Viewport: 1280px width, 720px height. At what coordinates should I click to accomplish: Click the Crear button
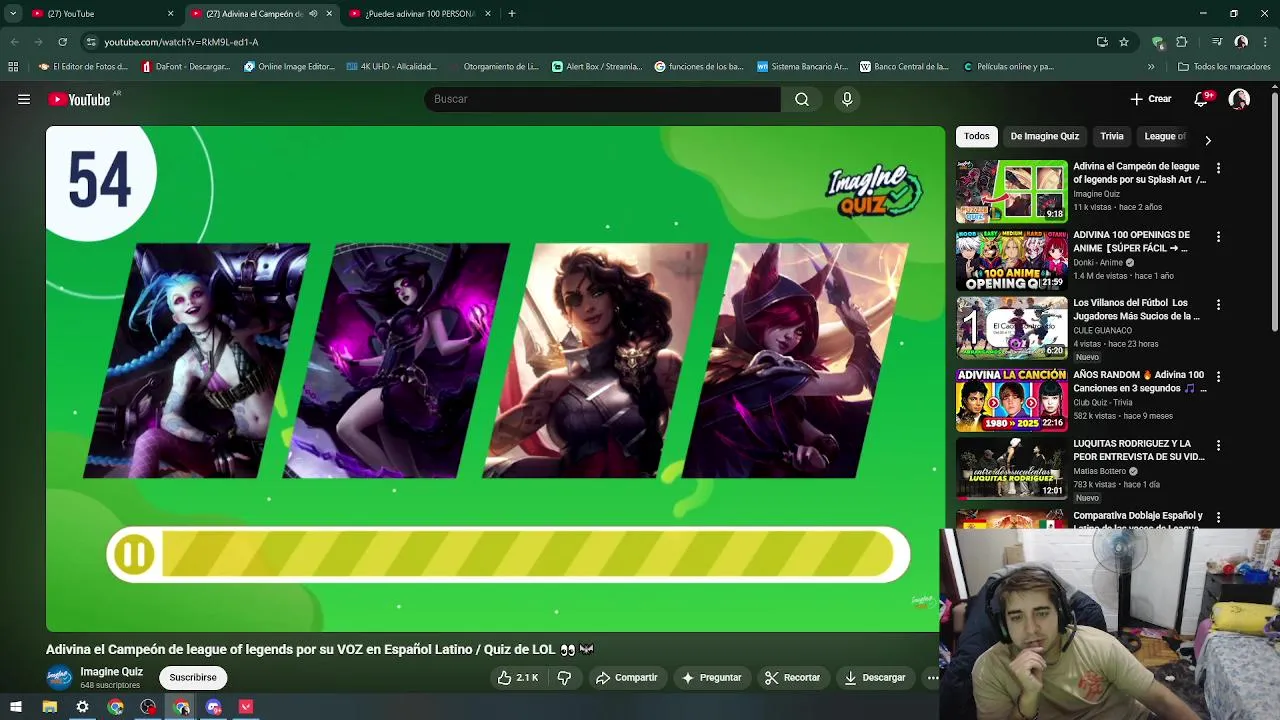[x=1150, y=99]
